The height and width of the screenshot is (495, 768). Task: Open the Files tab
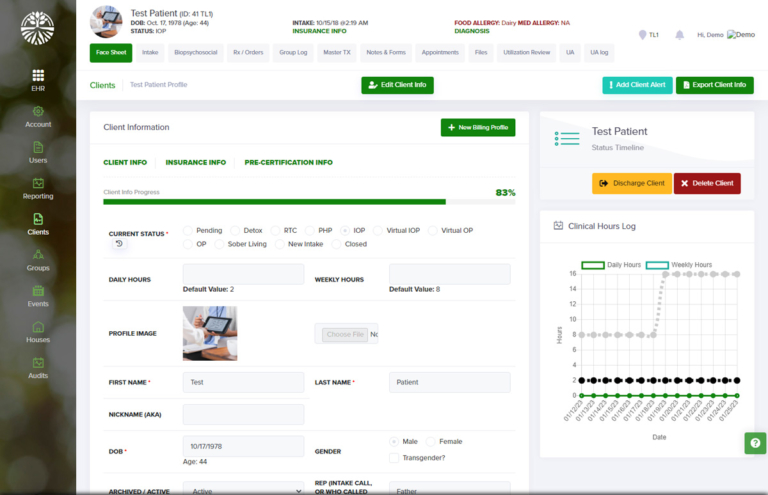point(481,52)
